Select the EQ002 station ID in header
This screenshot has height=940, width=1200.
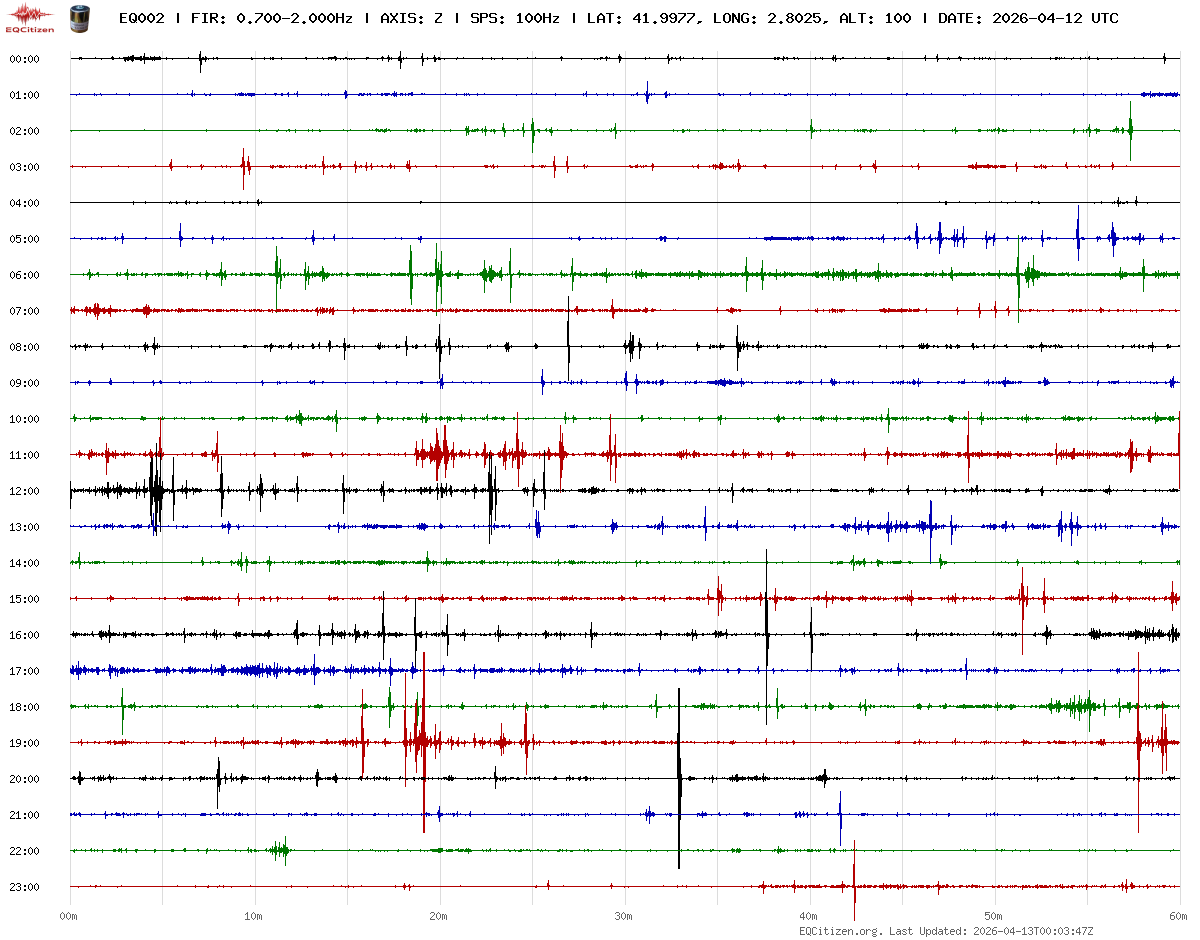click(141, 18)
